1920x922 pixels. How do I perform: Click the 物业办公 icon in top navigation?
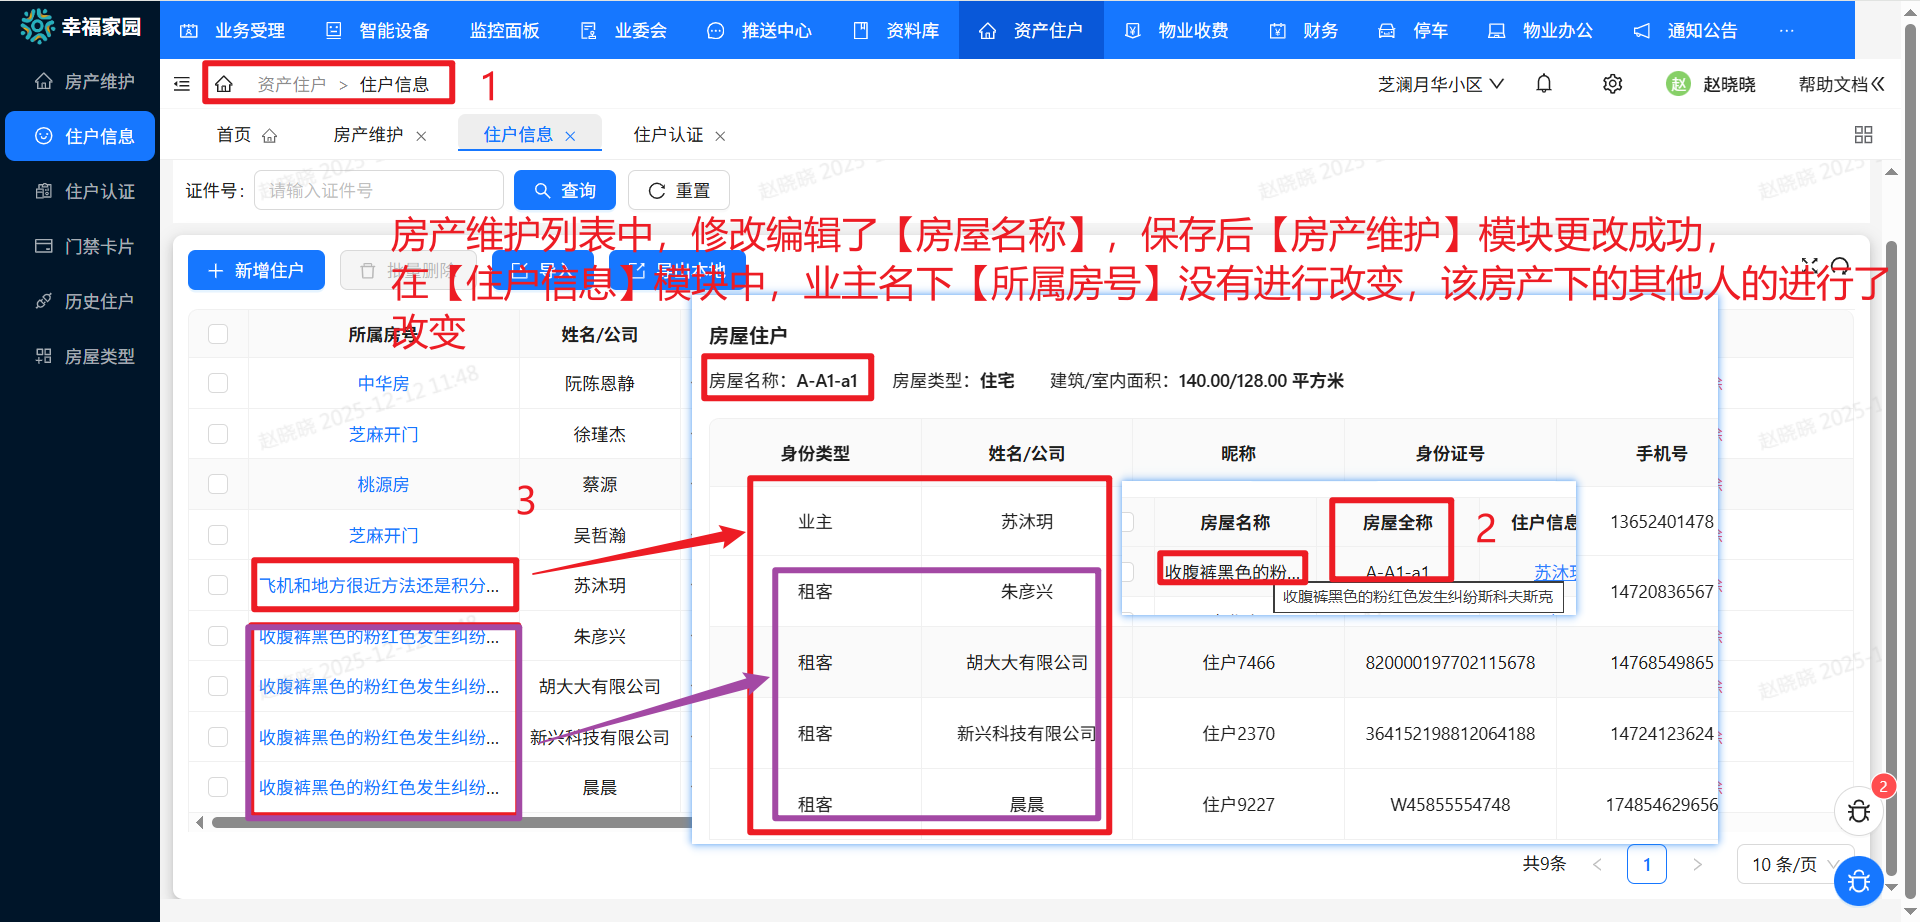click(x=1497, y=31)
